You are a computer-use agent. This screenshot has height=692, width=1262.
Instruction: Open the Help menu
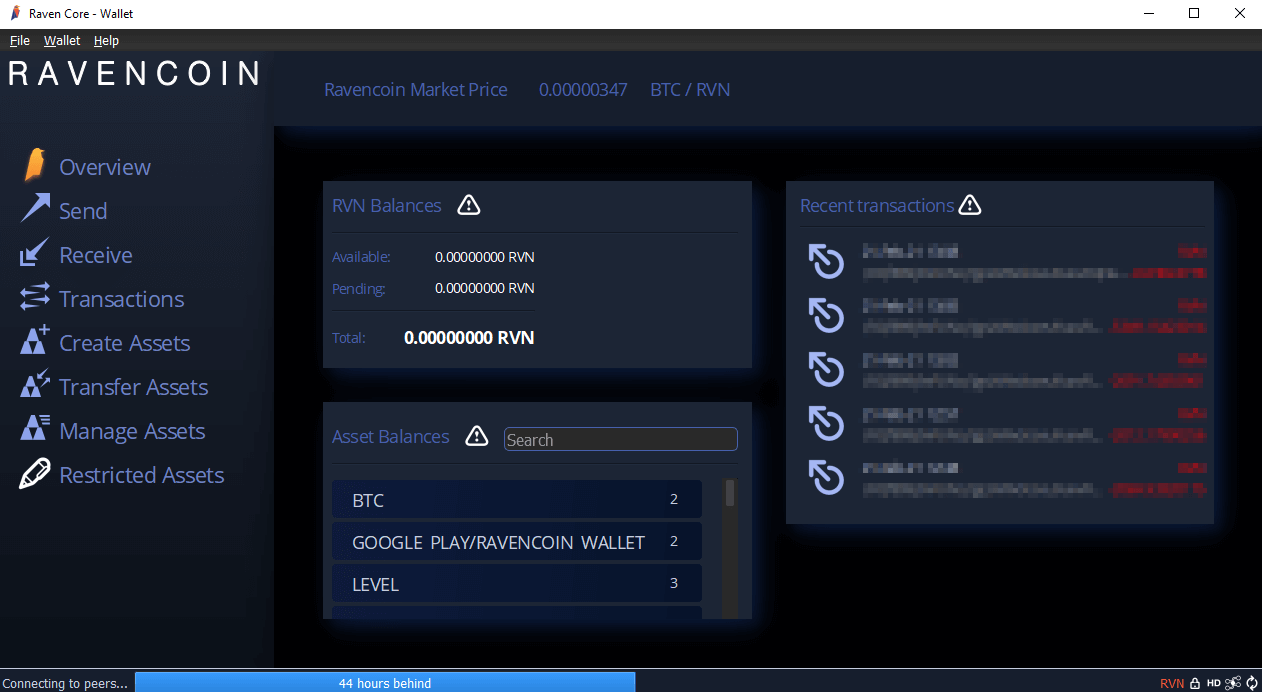click(x=105, y=40)
